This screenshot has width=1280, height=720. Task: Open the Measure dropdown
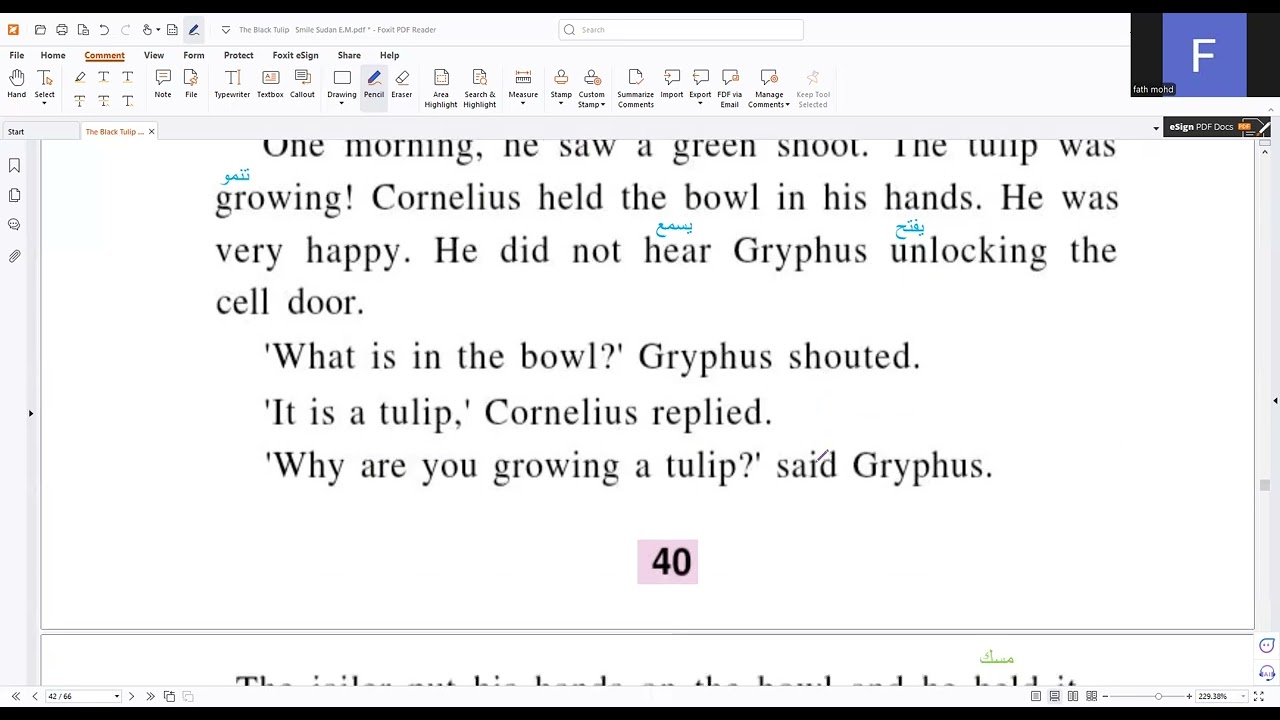pos(523,103)
